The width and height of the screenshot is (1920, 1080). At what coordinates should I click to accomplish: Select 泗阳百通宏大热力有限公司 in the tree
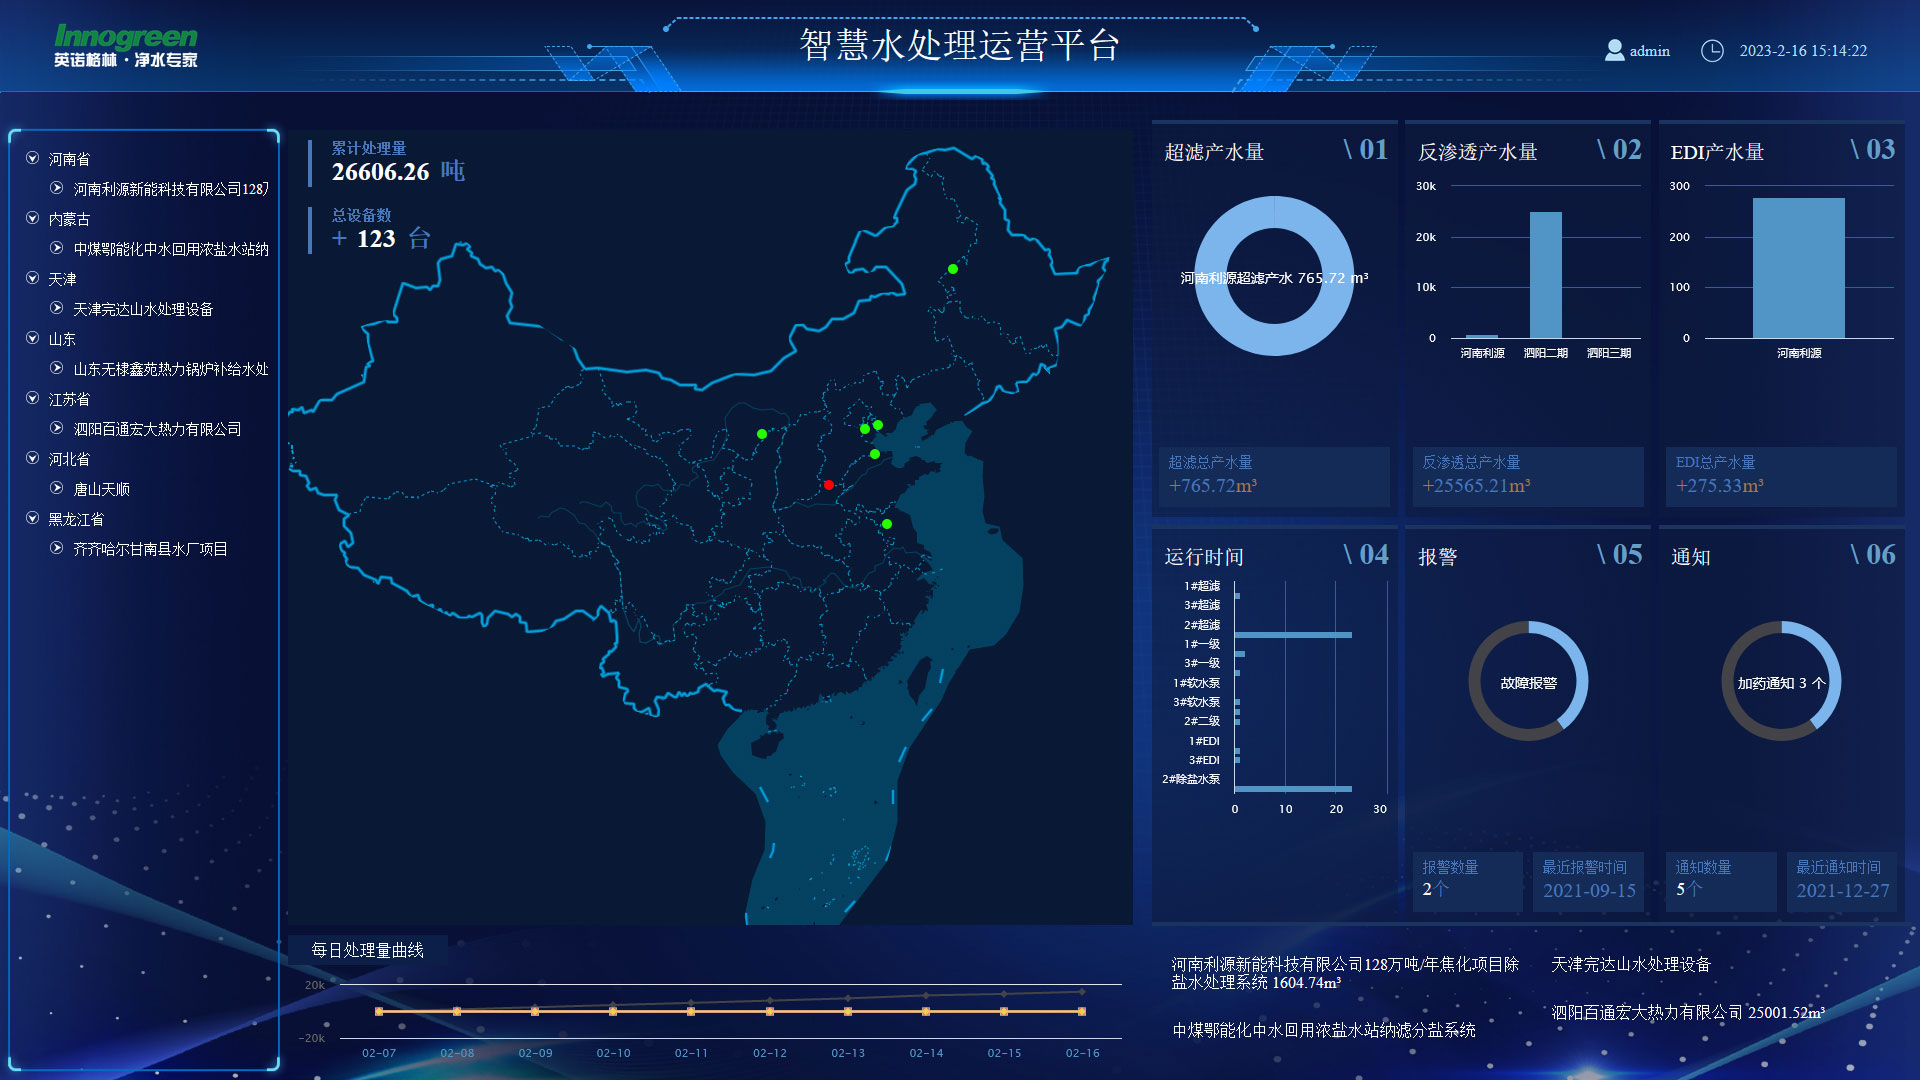(157, 429)
